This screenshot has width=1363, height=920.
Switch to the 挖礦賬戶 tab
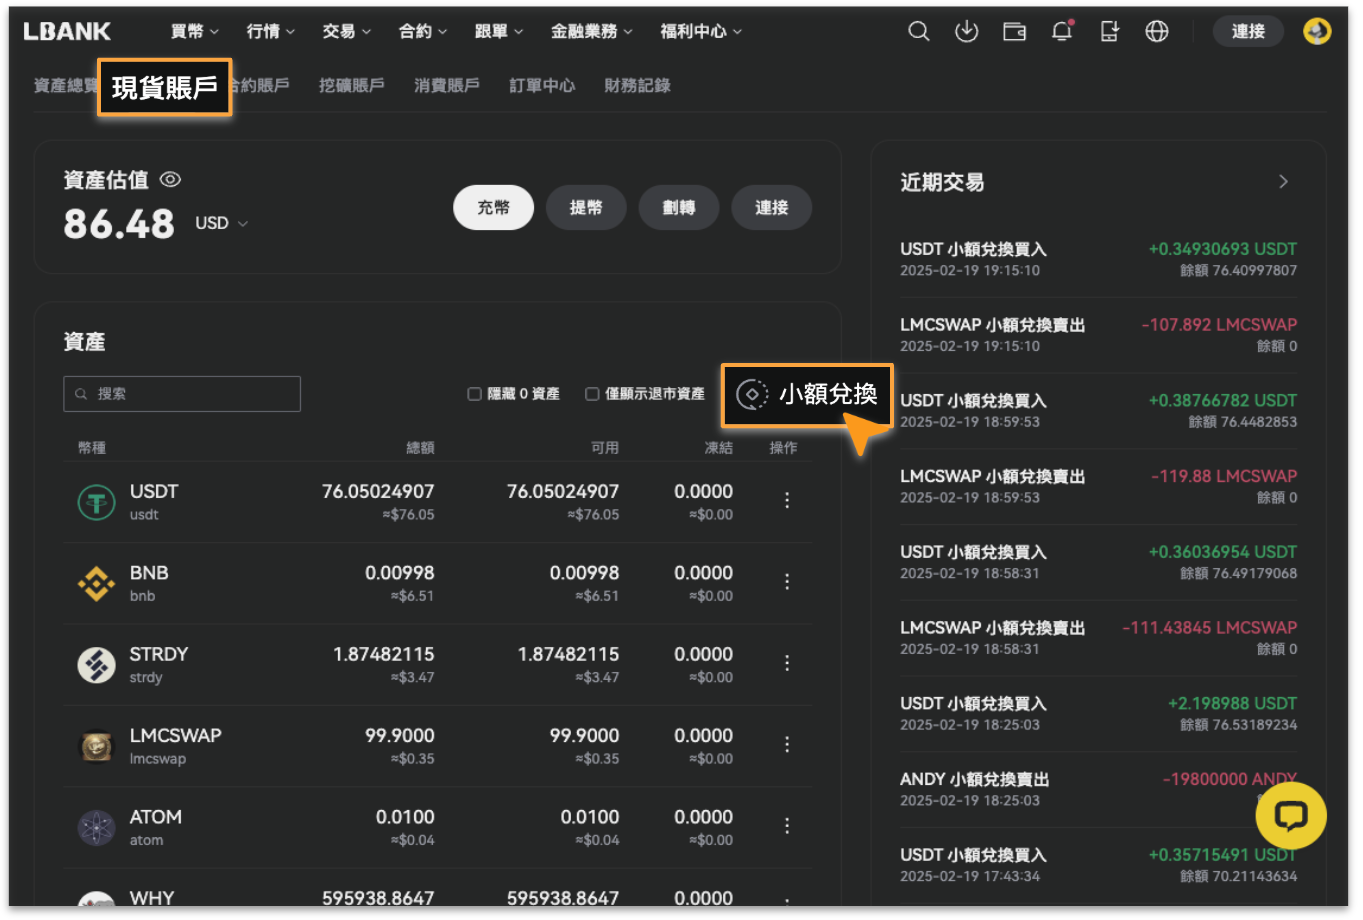point(351,86)
